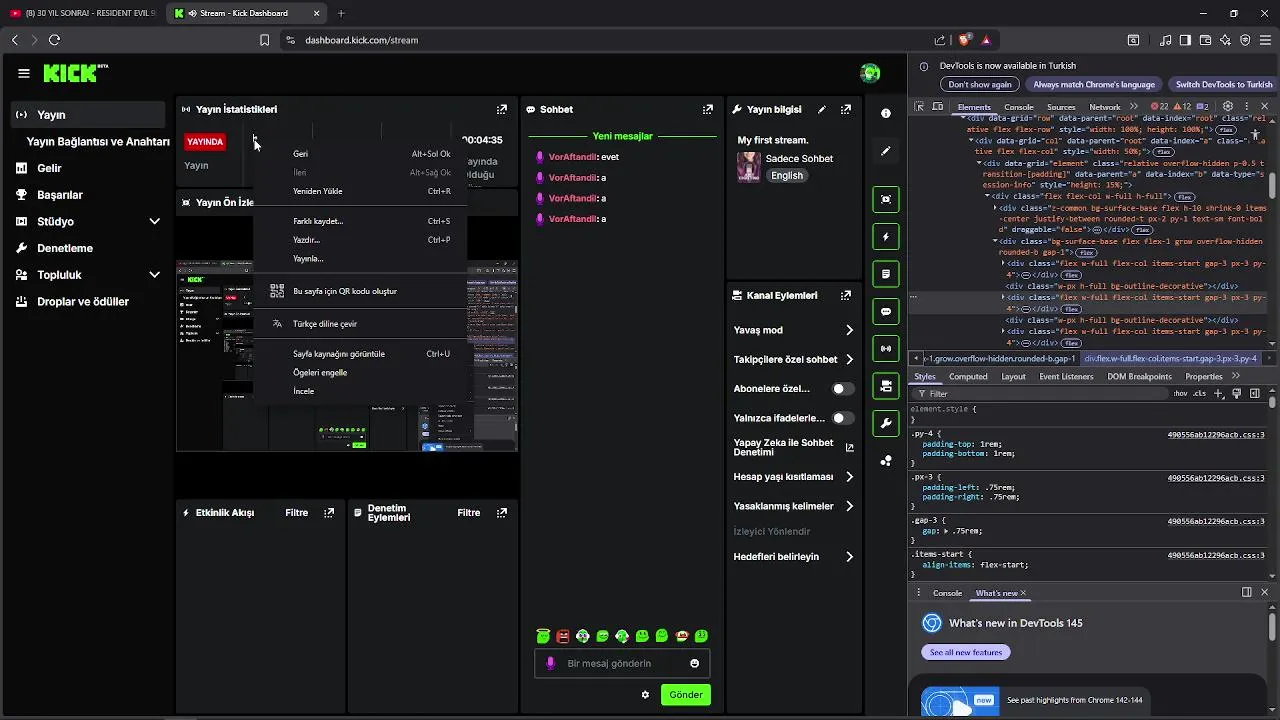Toggle .cls class editor in Styles

click(x=1200, y=394)
